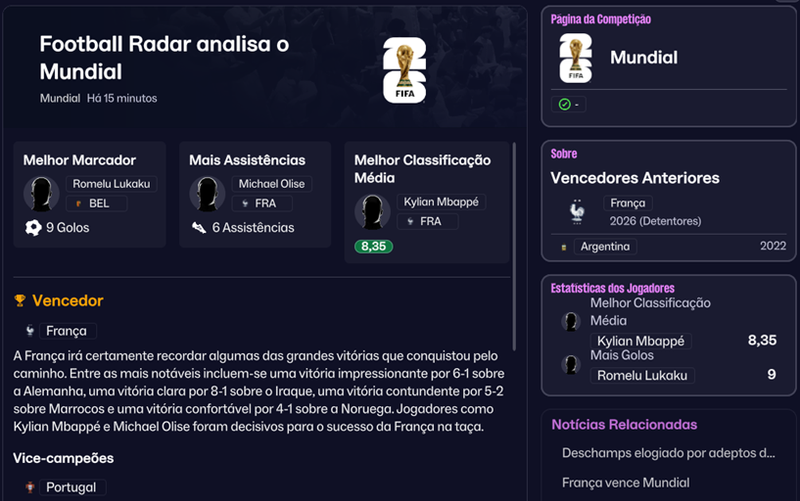Open the Michael Olise player name tag
Viewport: 800px width, 501px height.
[271, 184]
